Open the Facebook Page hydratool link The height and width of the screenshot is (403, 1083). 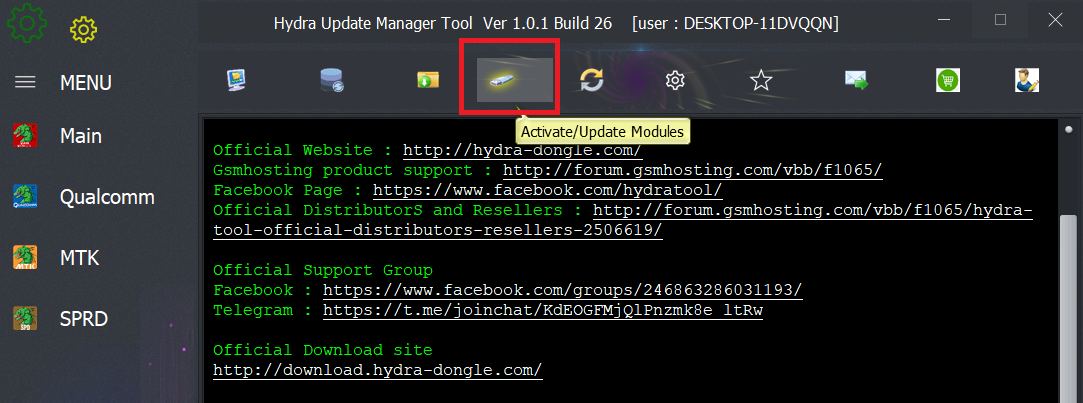(x=548, y=191)
